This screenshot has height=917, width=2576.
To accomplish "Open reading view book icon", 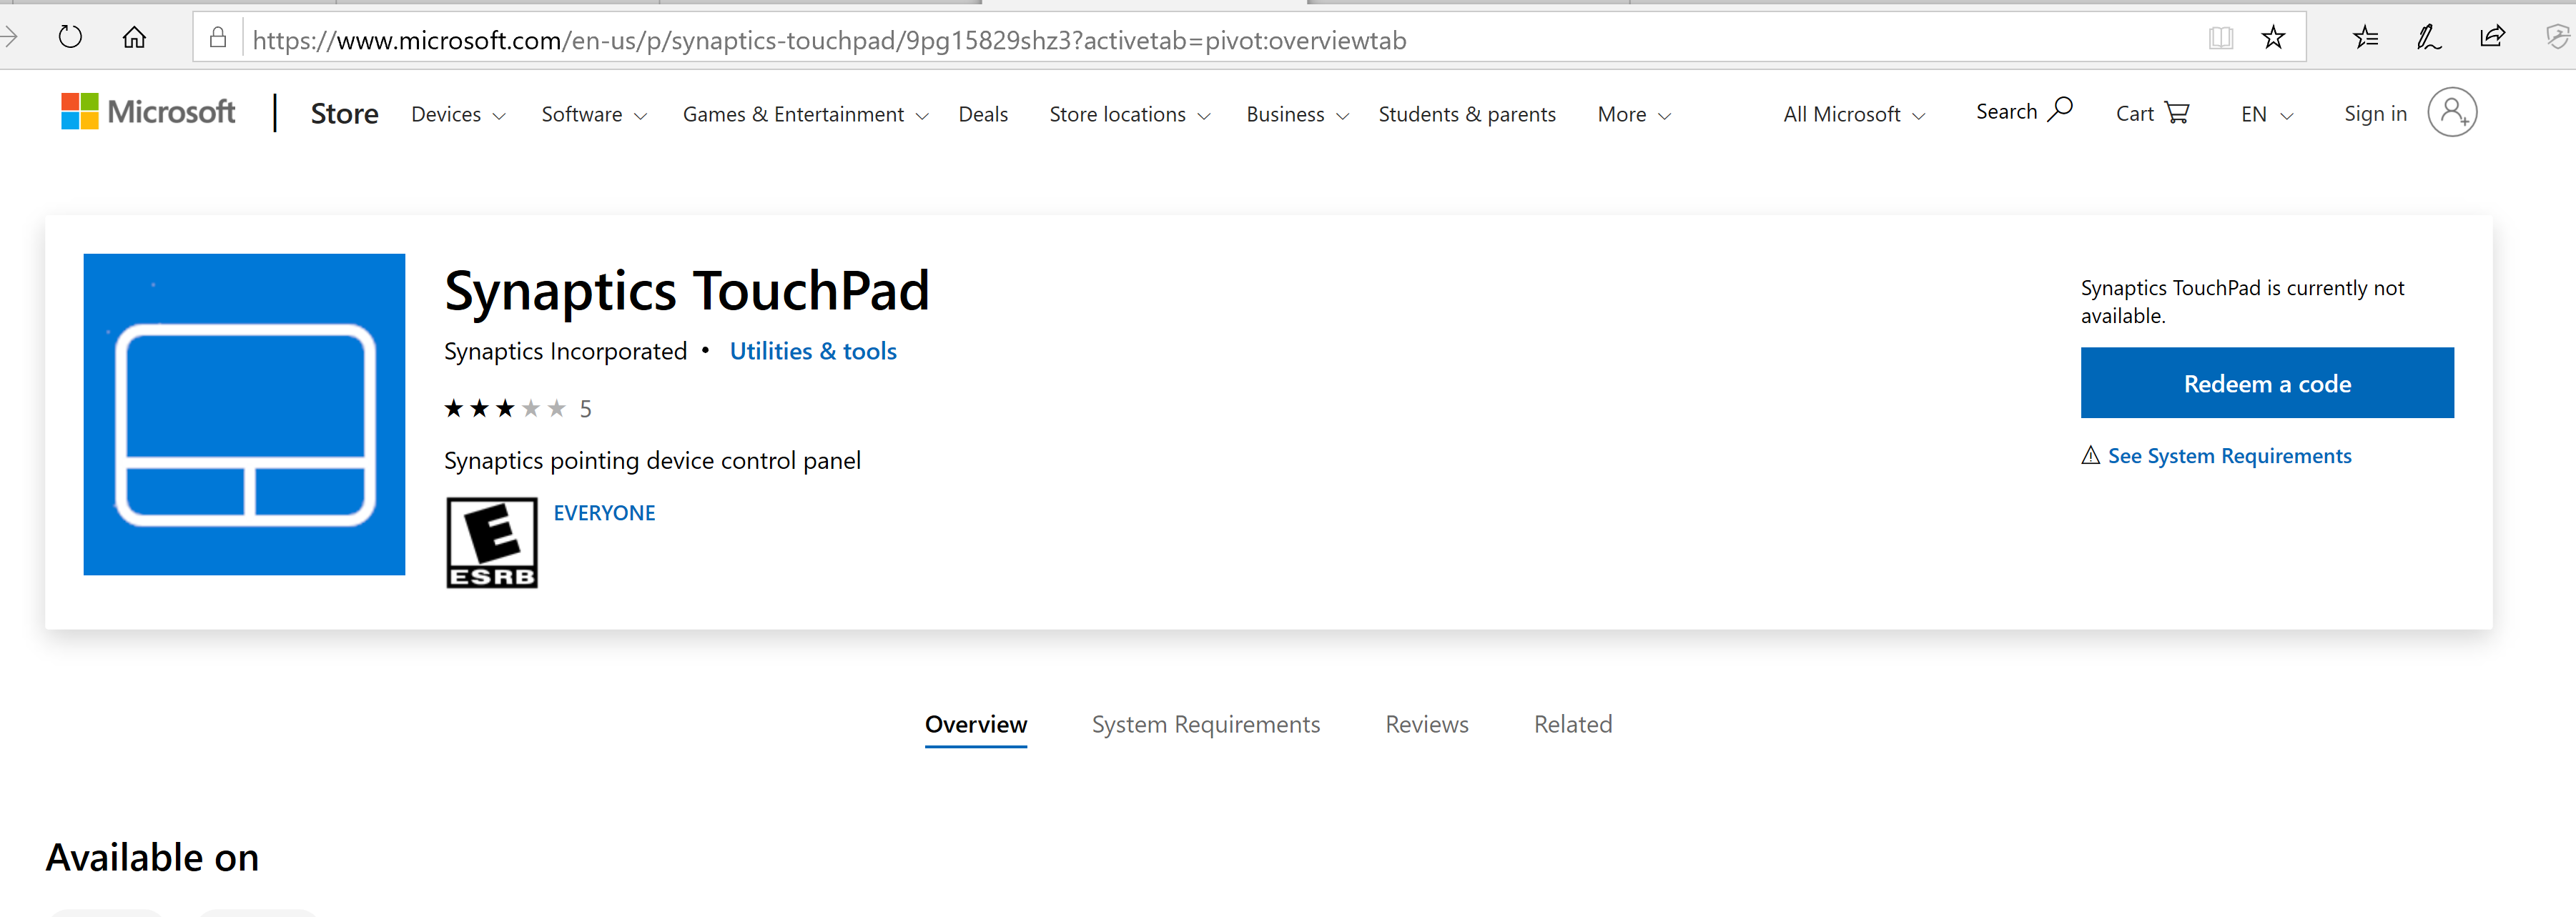I will (2221, 38).
